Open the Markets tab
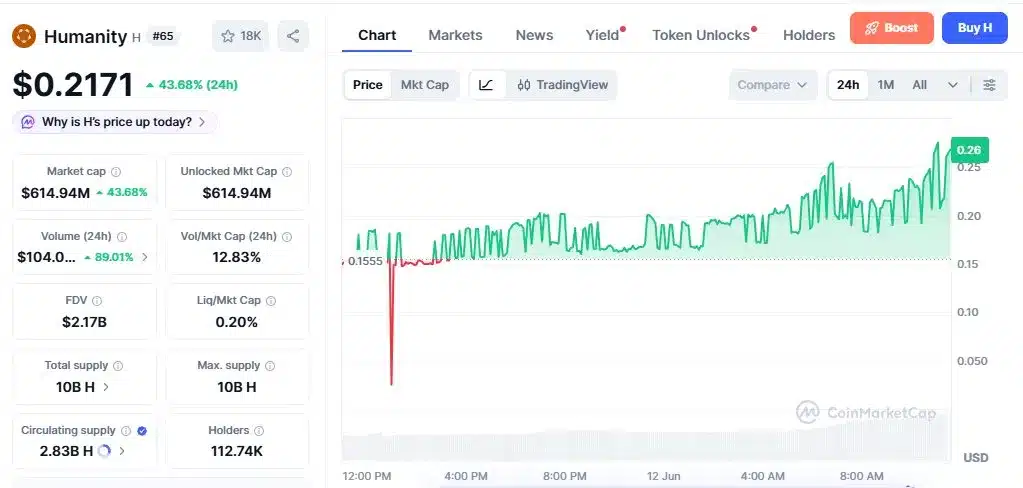1023x488 pixels. pos(455,35)
